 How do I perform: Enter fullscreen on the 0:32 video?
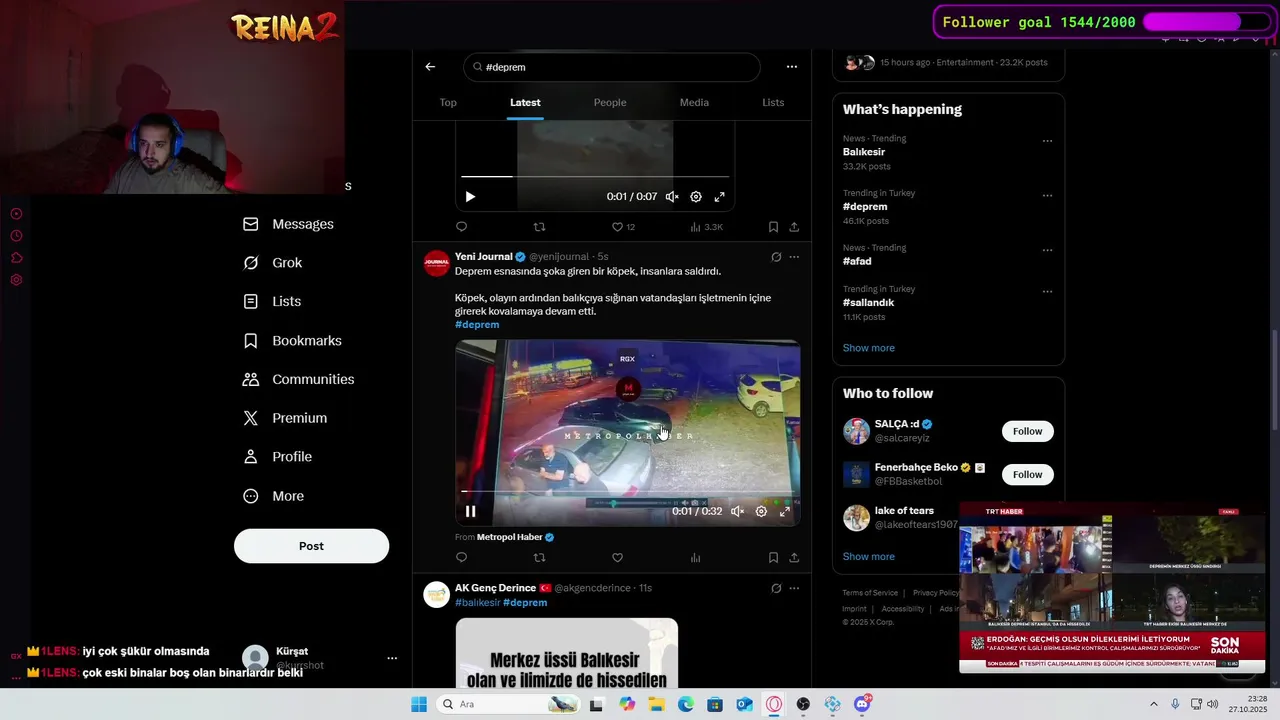coord(785,511)
